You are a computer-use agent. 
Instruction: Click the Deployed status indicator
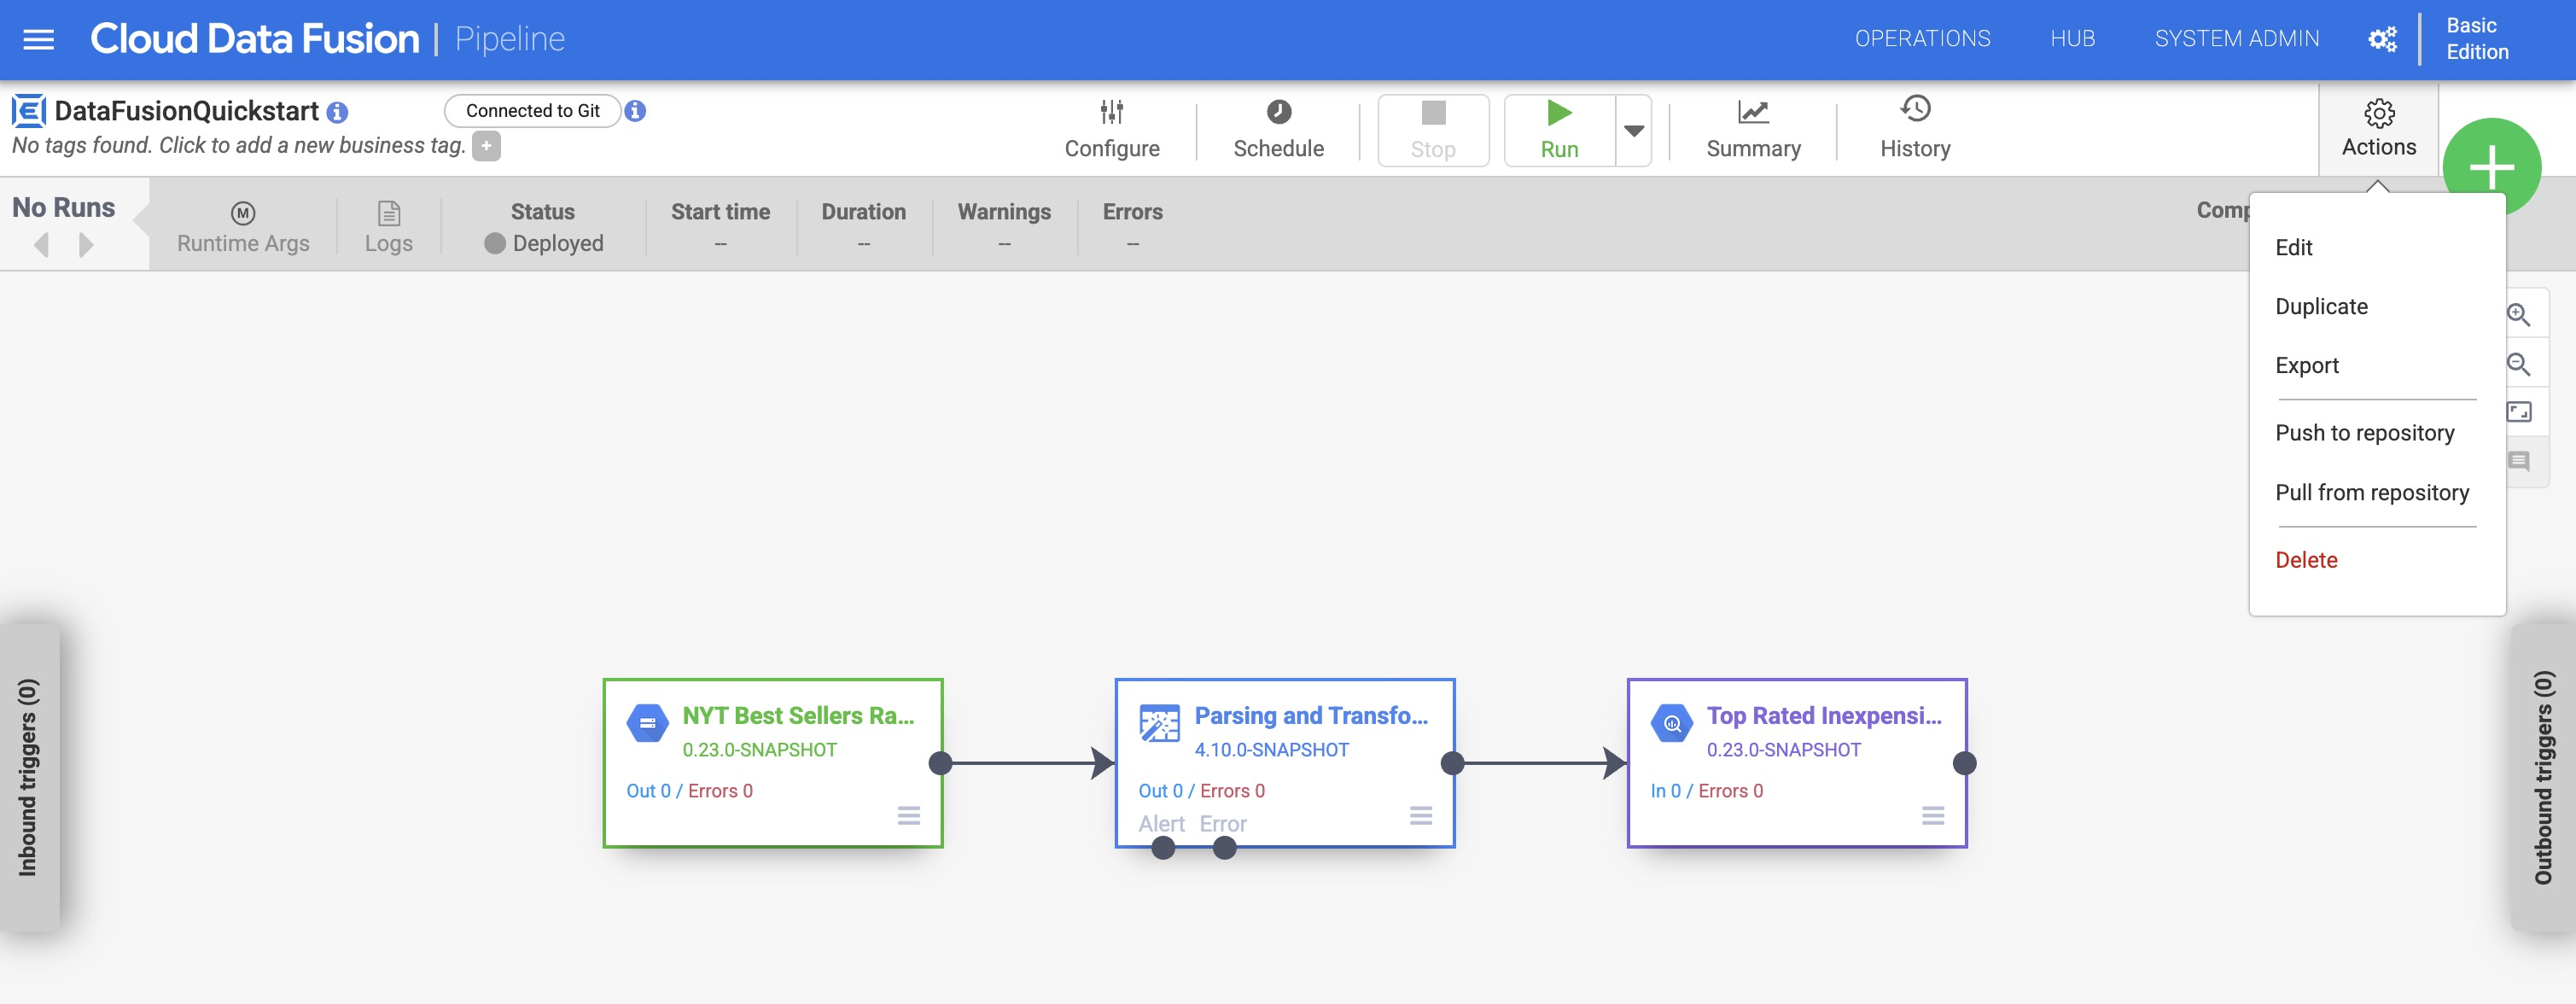point(542,242)
